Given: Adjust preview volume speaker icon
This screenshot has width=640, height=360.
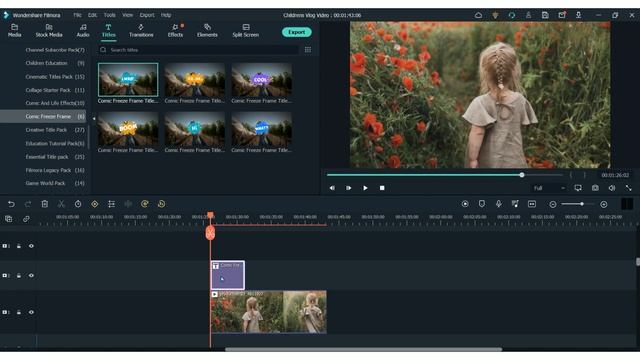Looking at the screenshot, I should point(612,188).
